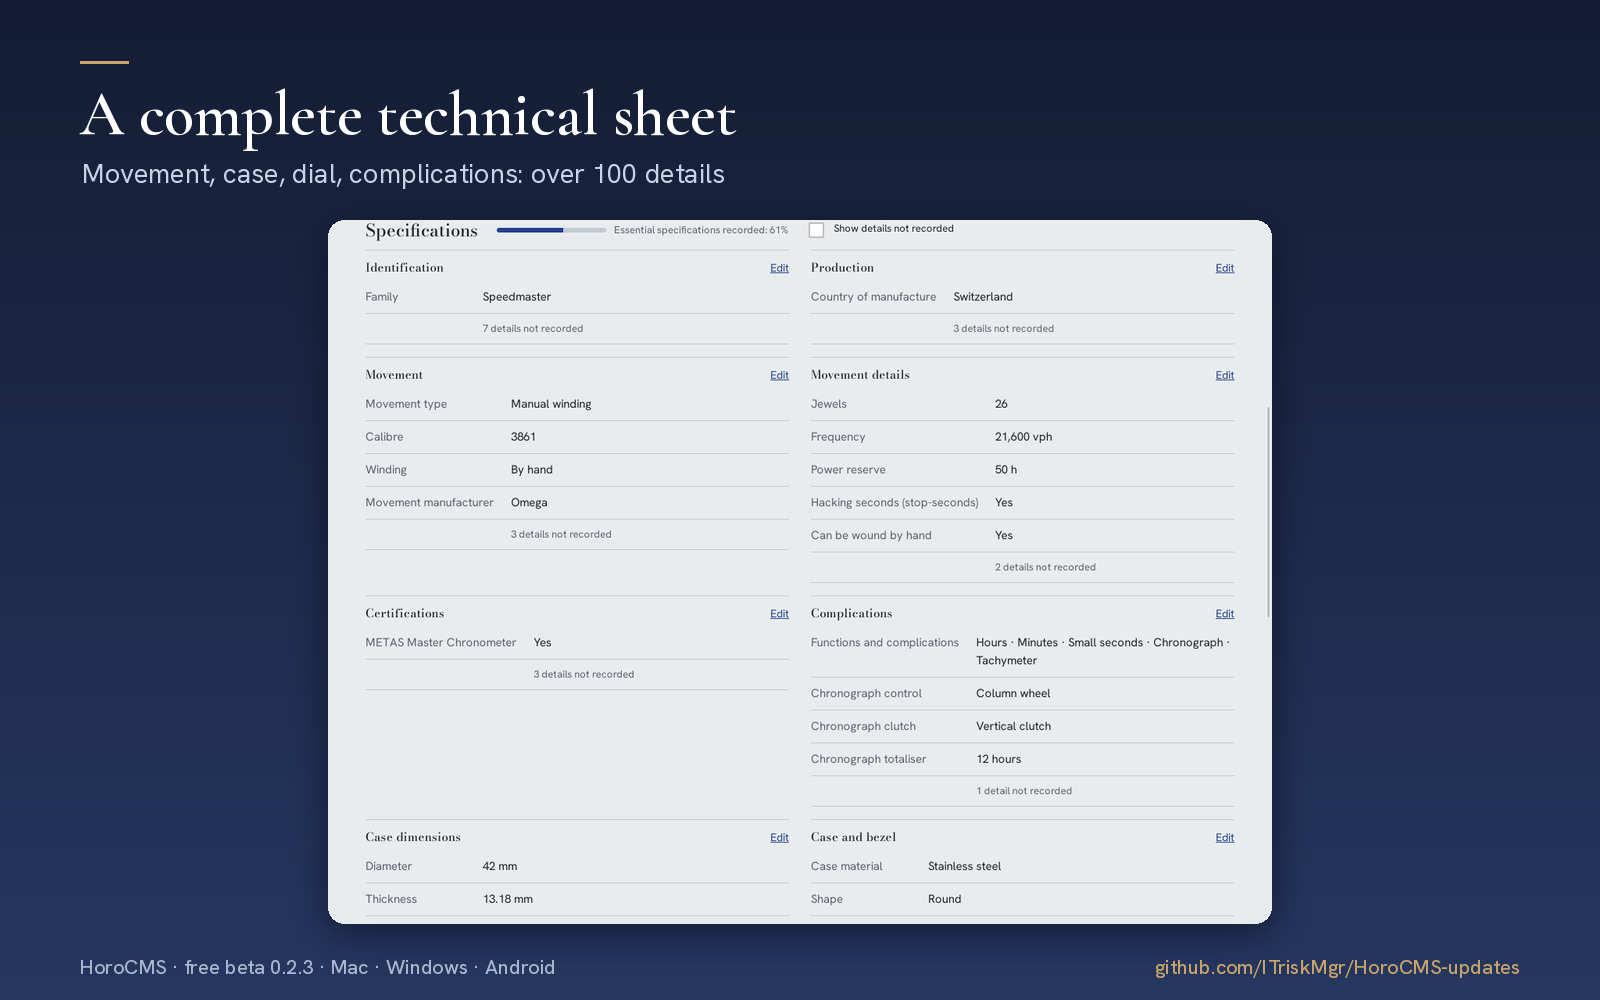Select the Jewels value '26'
The image size is (1600, 1000).
[x=1001, y=404]
